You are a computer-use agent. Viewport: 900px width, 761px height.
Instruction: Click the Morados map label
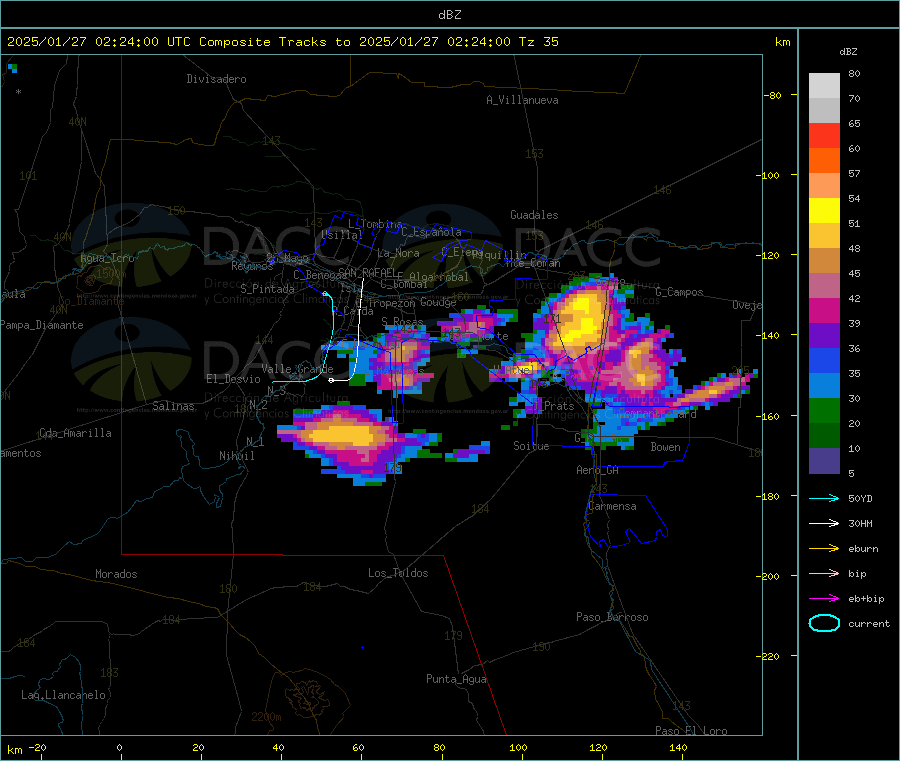click(116, 574)
